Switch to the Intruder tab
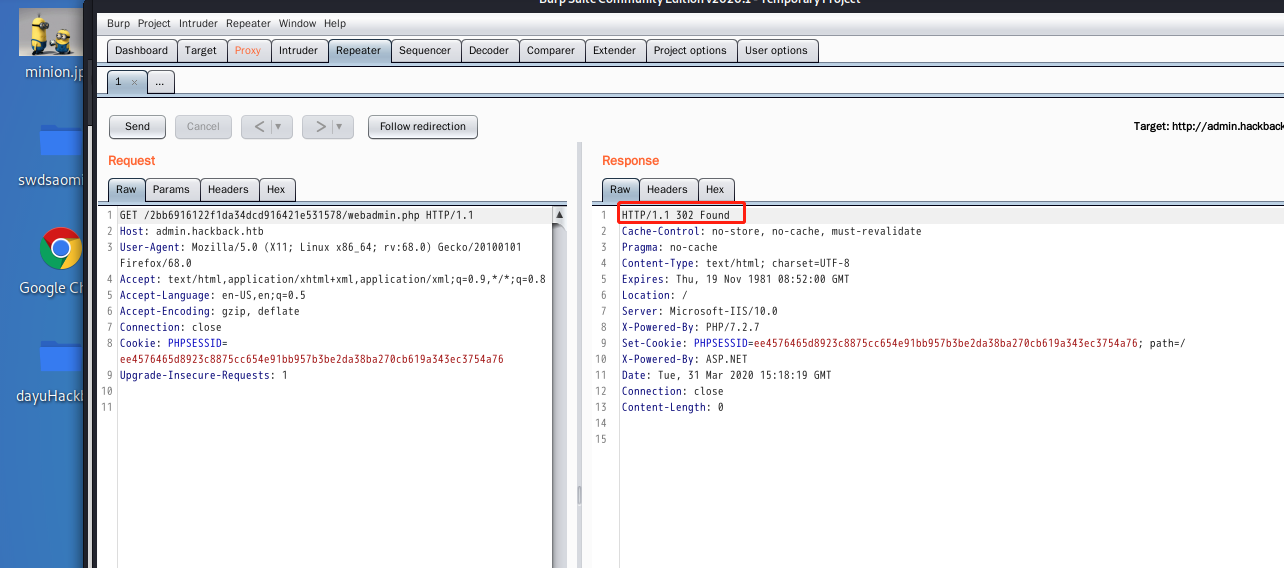The image size is (1284, 568). coord(298,50)
